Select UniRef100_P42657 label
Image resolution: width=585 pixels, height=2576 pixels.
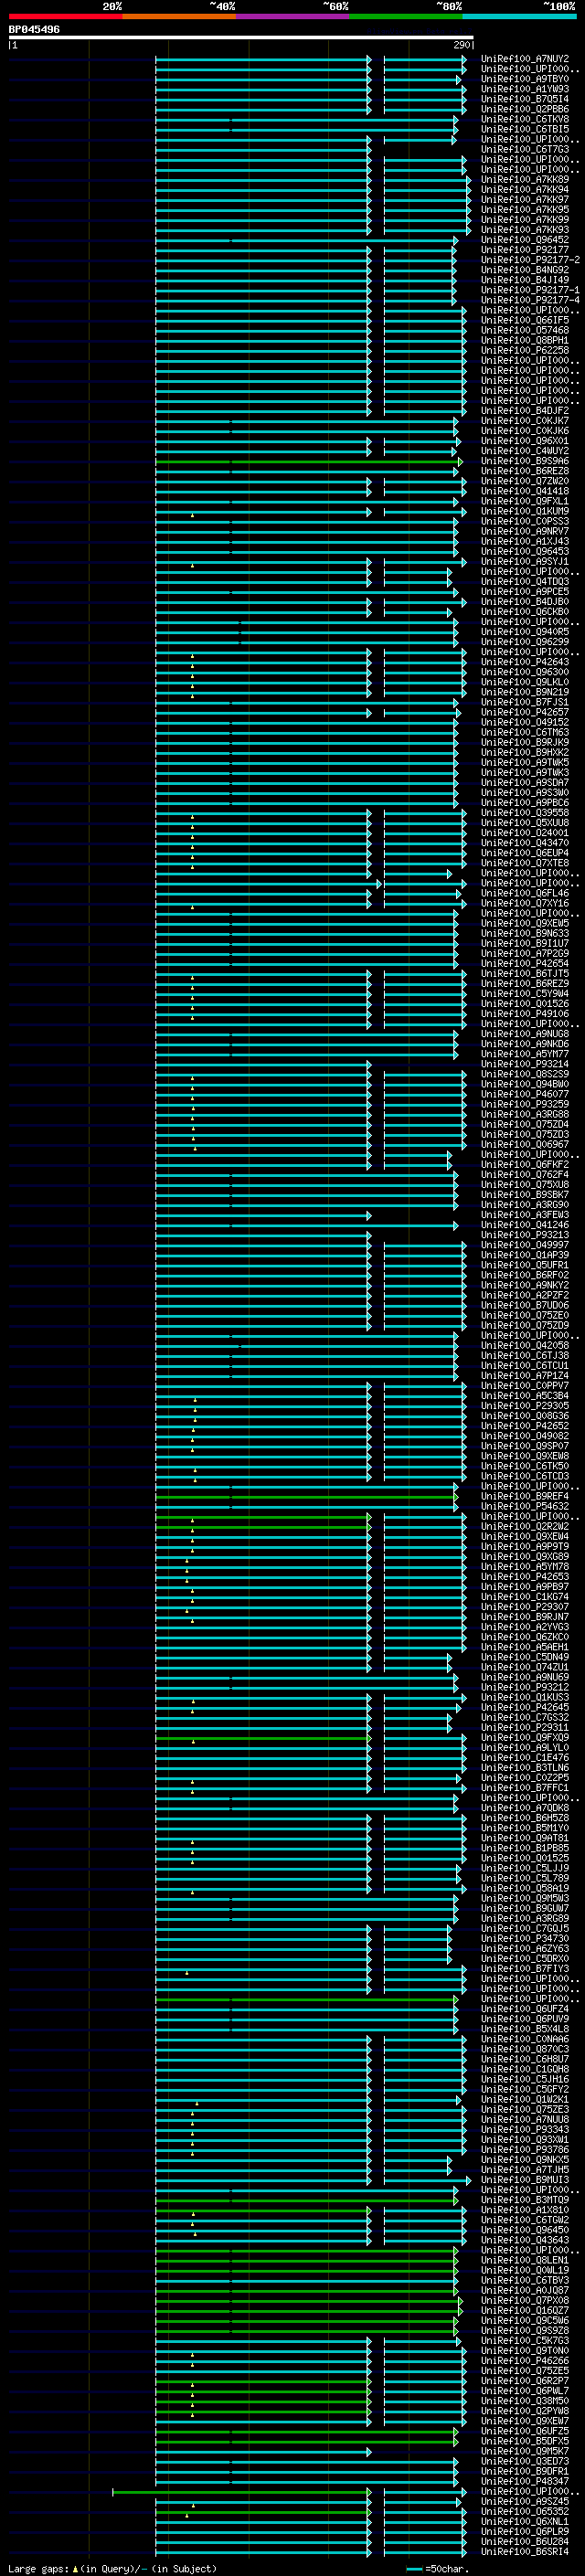(x=525, y=712)
